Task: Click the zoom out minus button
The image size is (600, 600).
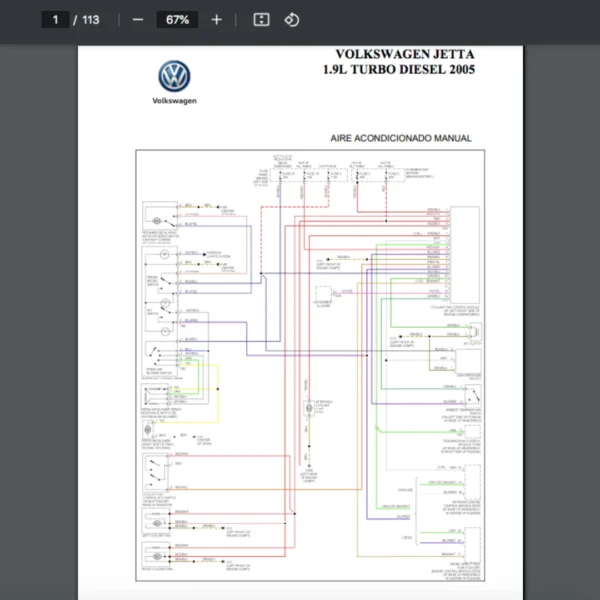Action: tap(138, 20)
